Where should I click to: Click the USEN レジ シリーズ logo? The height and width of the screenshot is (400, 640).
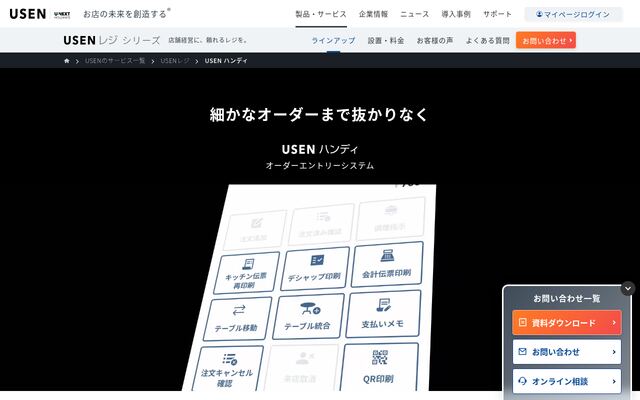(x=112, y=40)
